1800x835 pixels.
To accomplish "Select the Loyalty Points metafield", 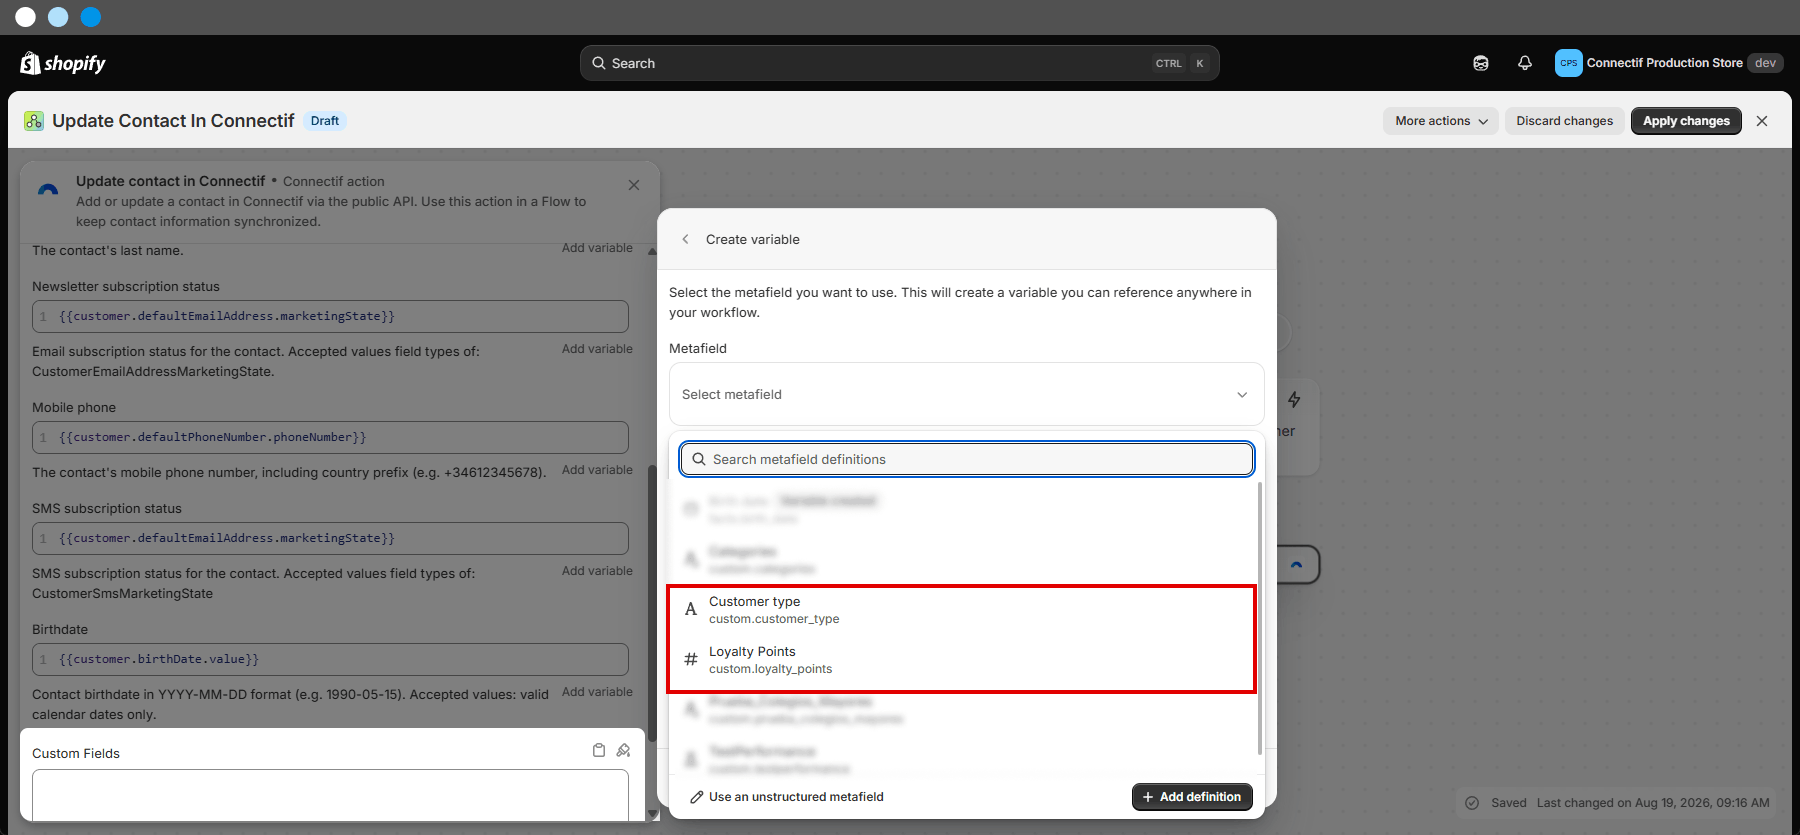I will tap(961, 660).
